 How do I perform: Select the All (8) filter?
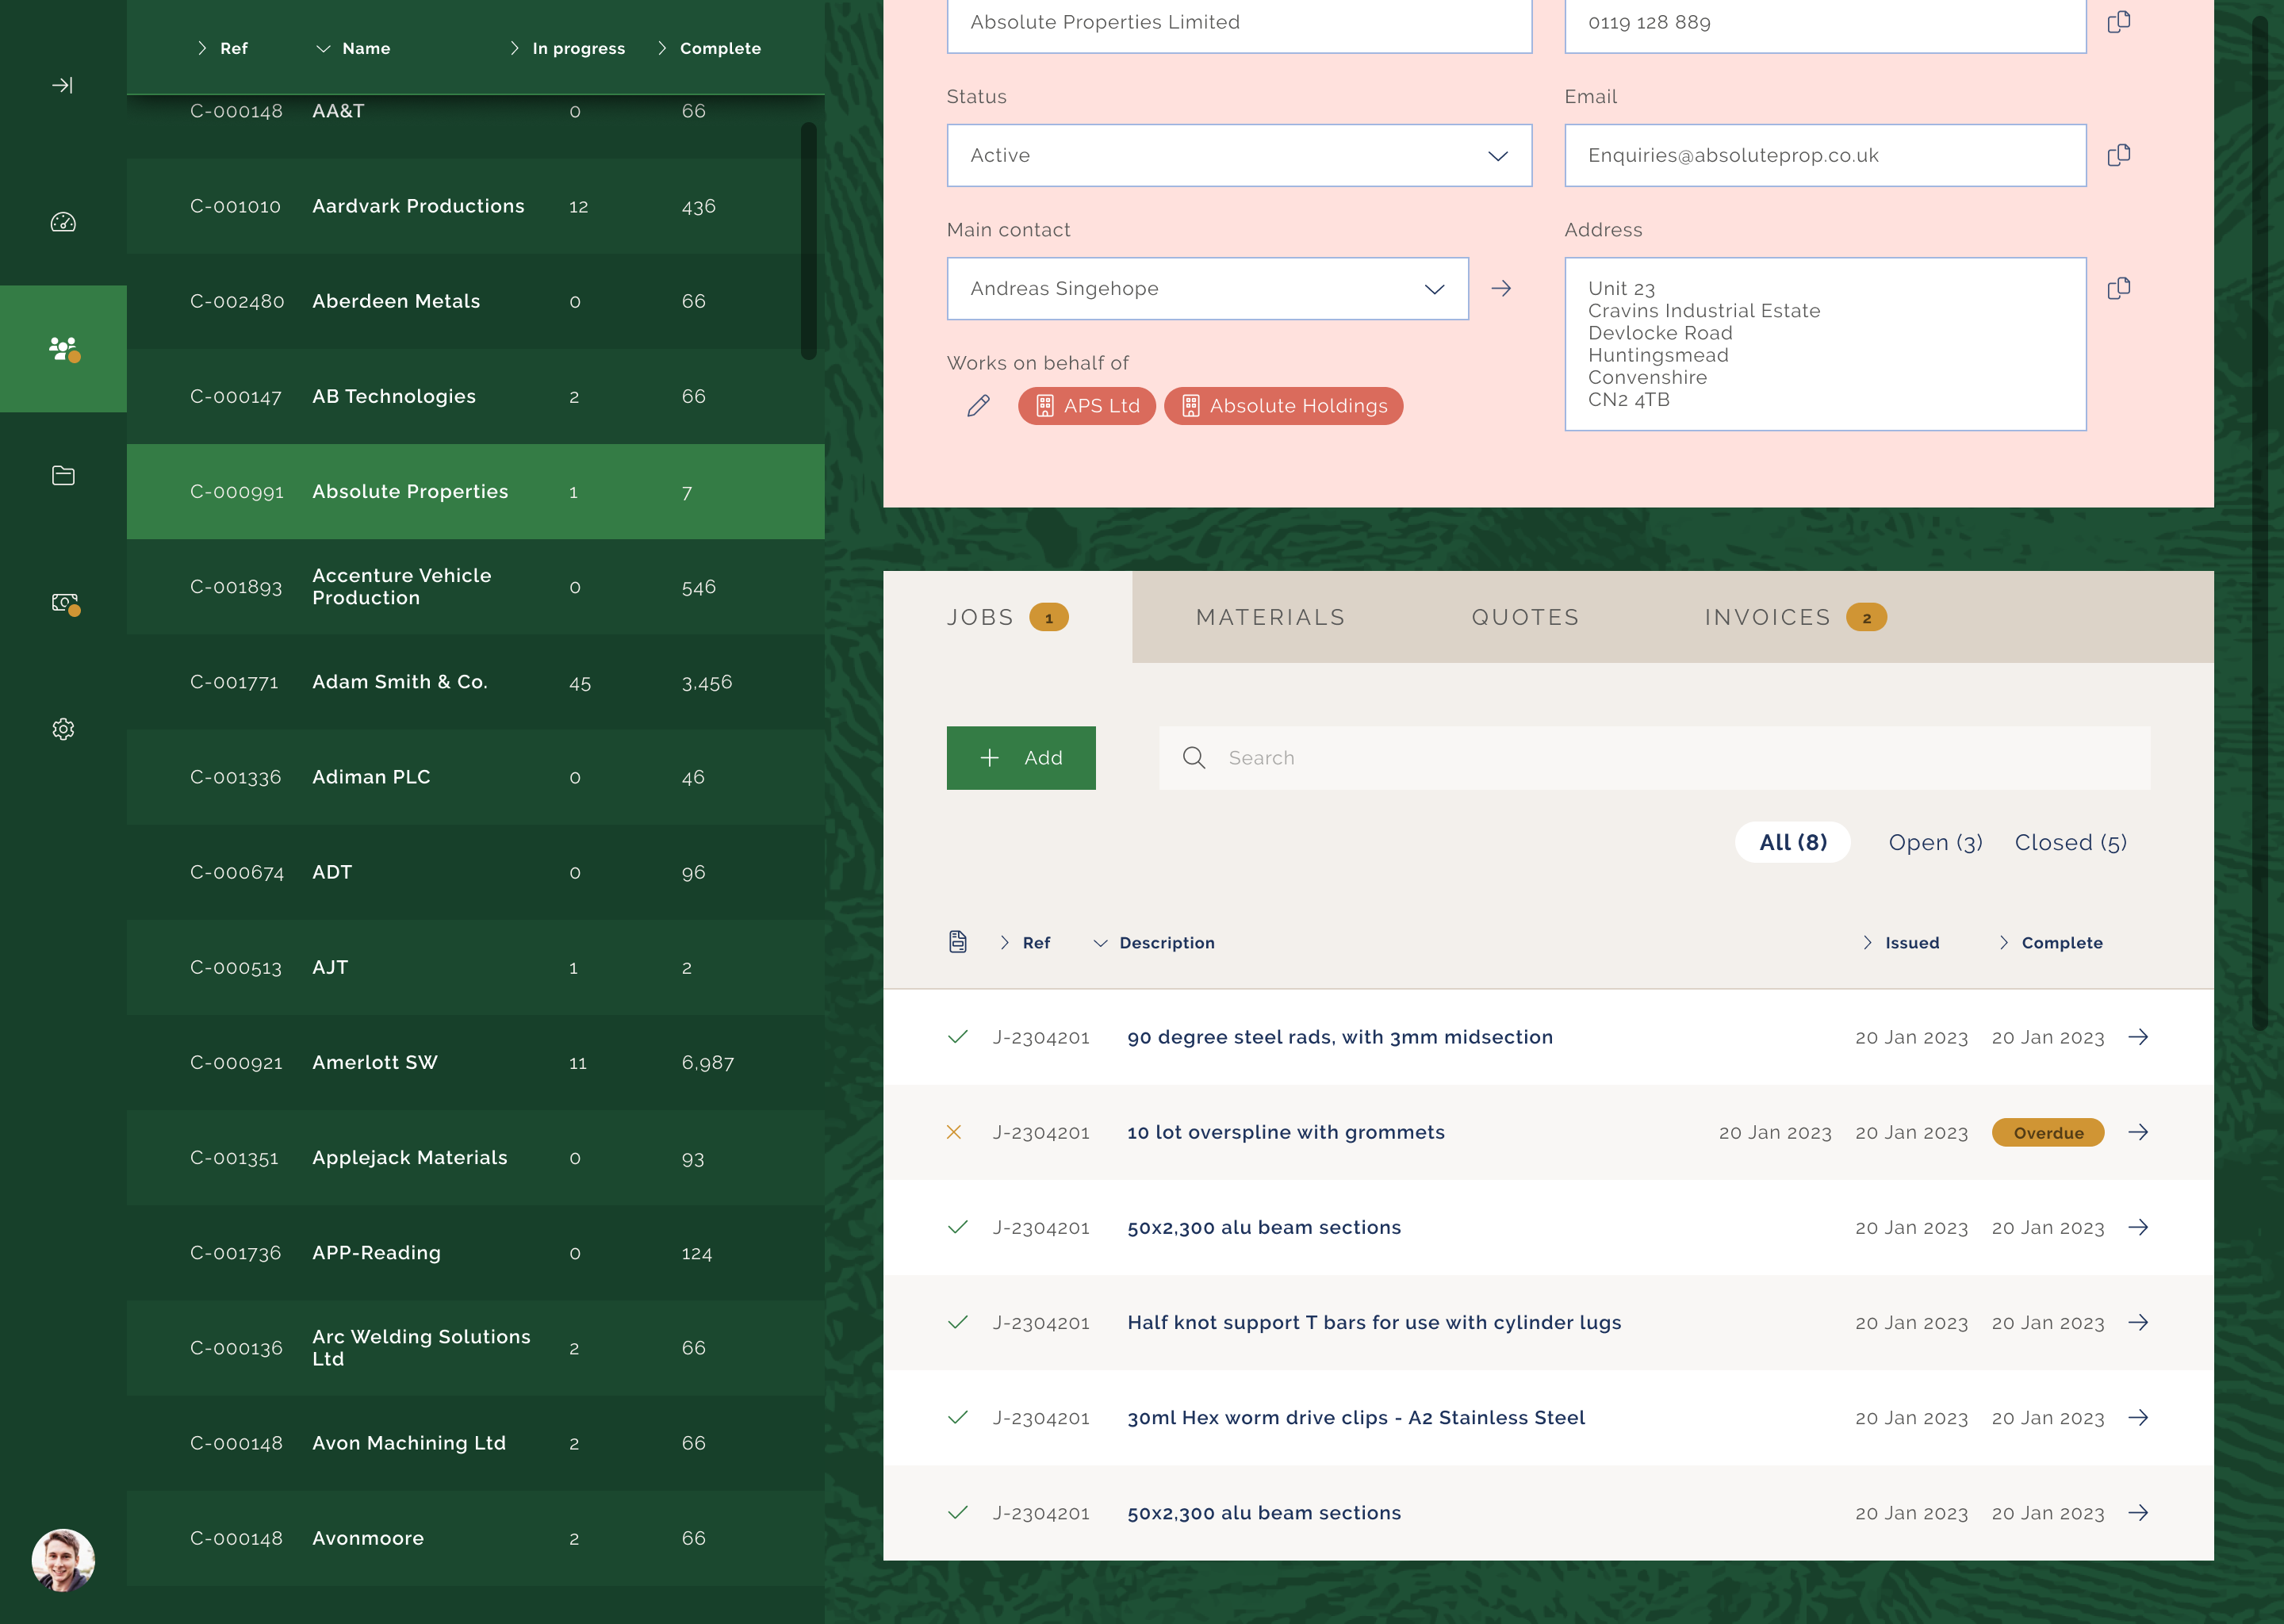(1792, 842)
